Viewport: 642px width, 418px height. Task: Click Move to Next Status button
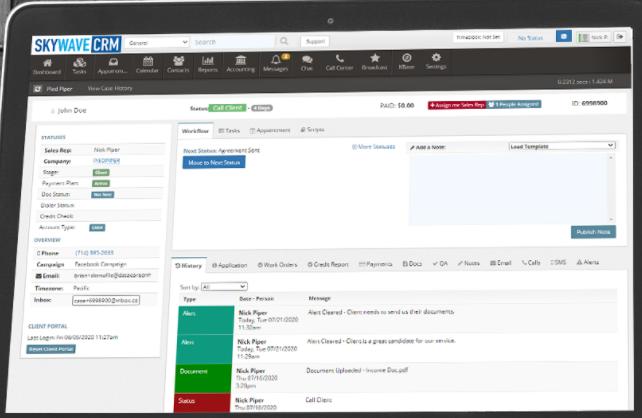pos(214,163)
